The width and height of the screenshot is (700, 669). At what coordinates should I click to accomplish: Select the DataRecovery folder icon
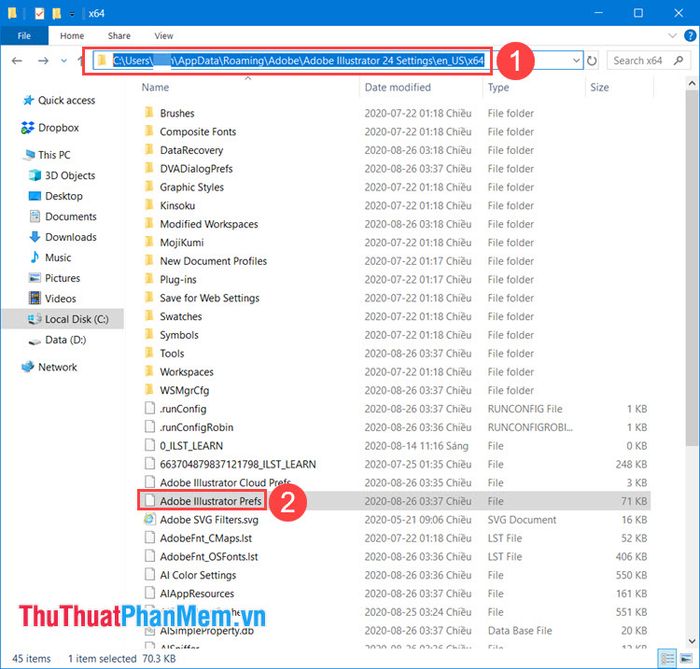pyautogui.click(x=149, y=149)
